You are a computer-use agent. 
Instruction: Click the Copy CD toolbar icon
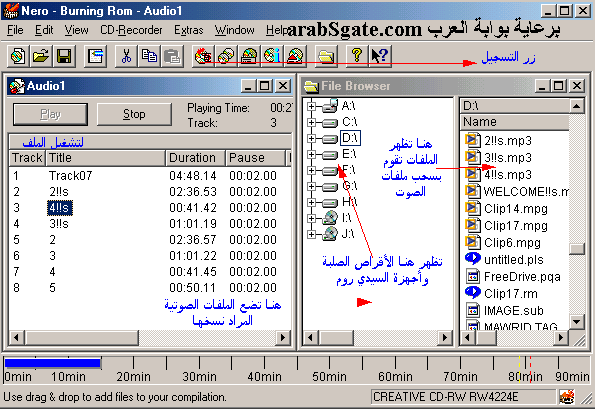tap(226, 57)
